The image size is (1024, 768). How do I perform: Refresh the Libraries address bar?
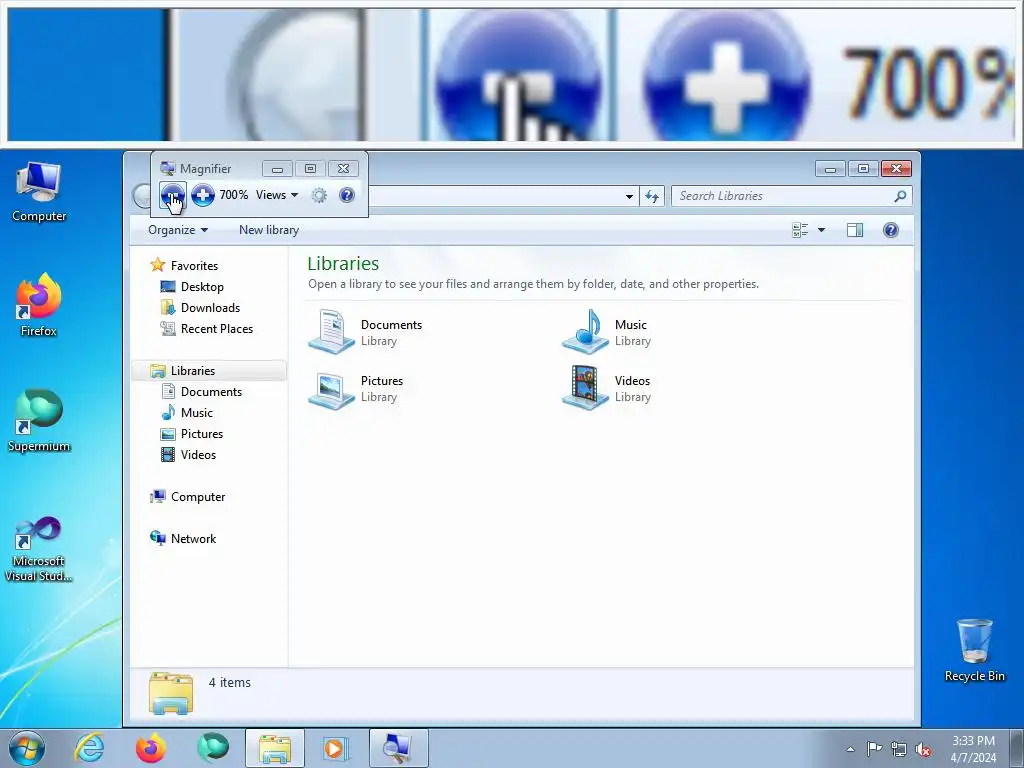[x=652, y=196]
